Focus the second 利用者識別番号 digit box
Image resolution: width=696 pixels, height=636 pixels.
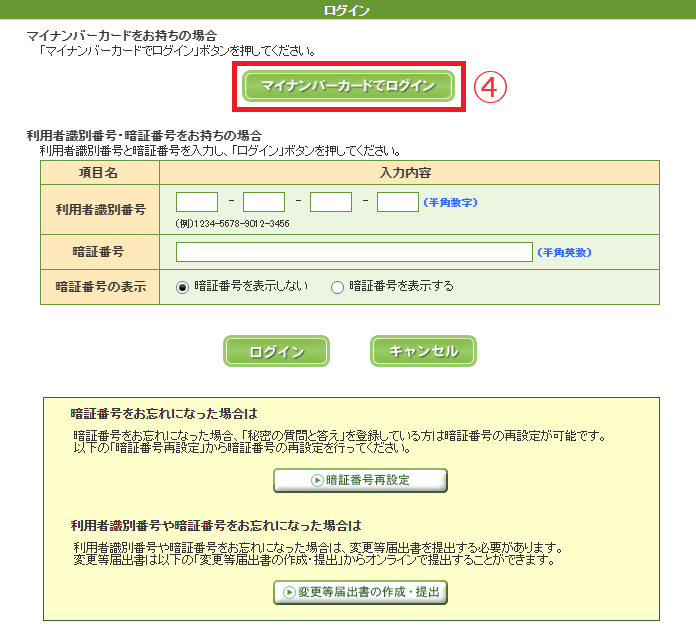point(264,202)
